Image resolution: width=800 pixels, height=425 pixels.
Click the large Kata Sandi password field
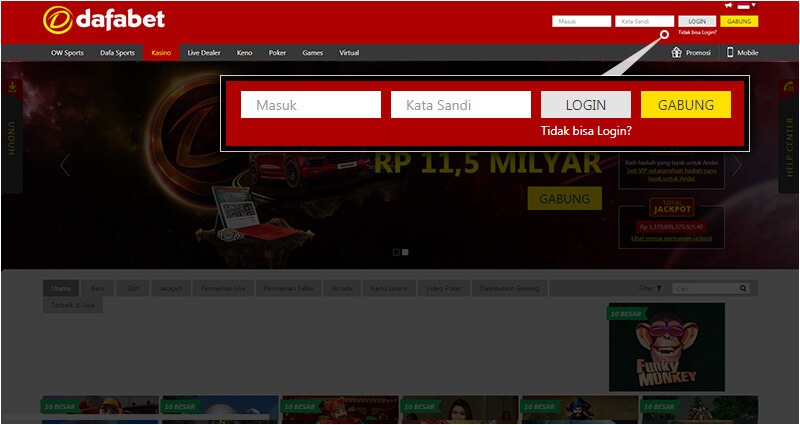(x=461, y=105)
